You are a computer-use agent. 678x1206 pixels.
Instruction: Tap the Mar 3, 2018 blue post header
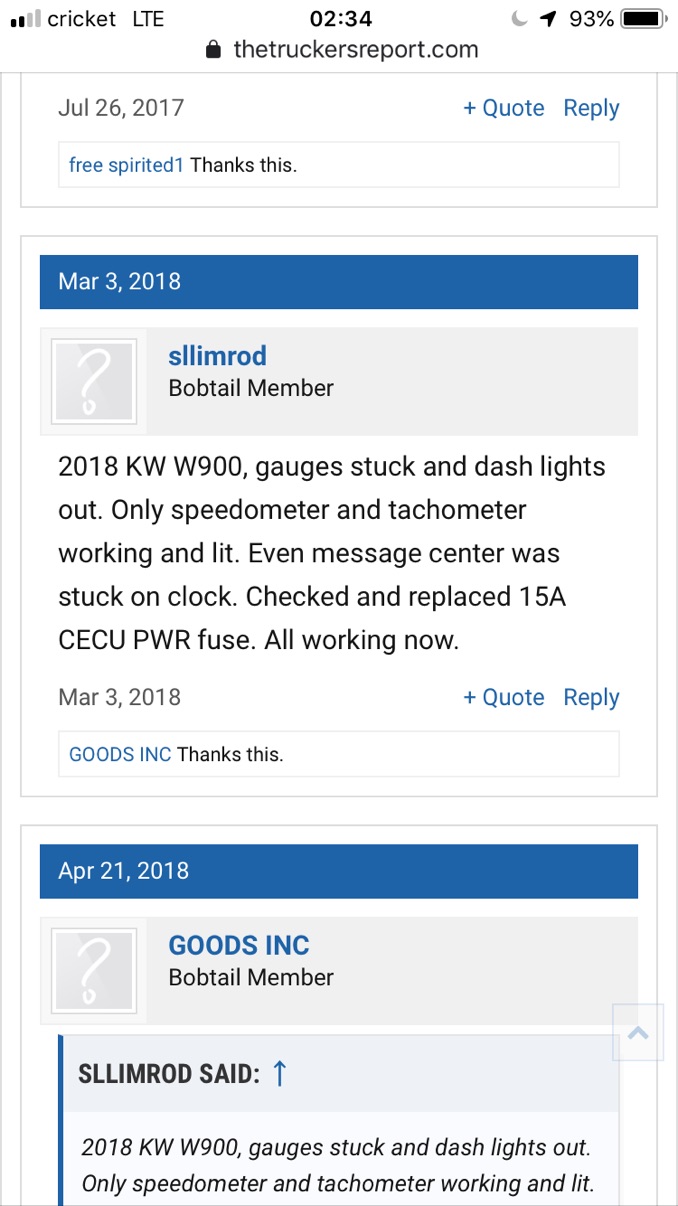click(338, 281)
